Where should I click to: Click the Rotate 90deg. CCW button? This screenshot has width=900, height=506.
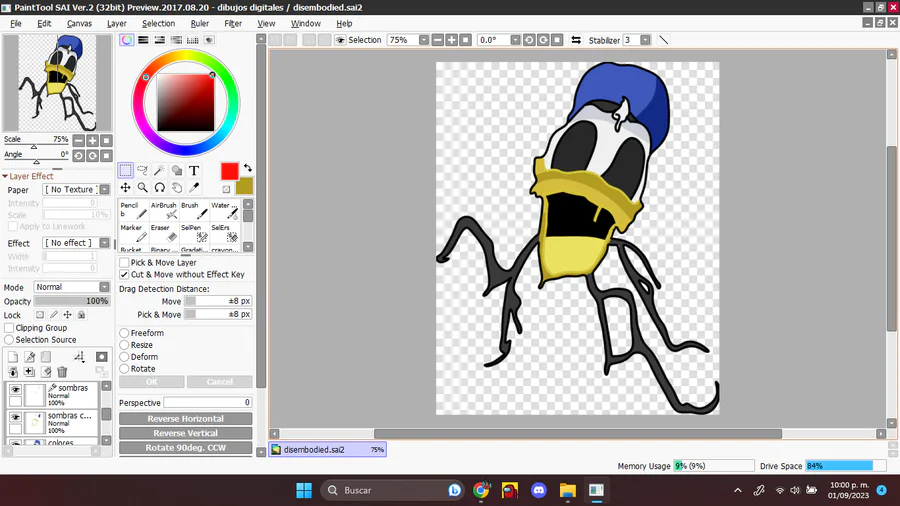(185, 447)
